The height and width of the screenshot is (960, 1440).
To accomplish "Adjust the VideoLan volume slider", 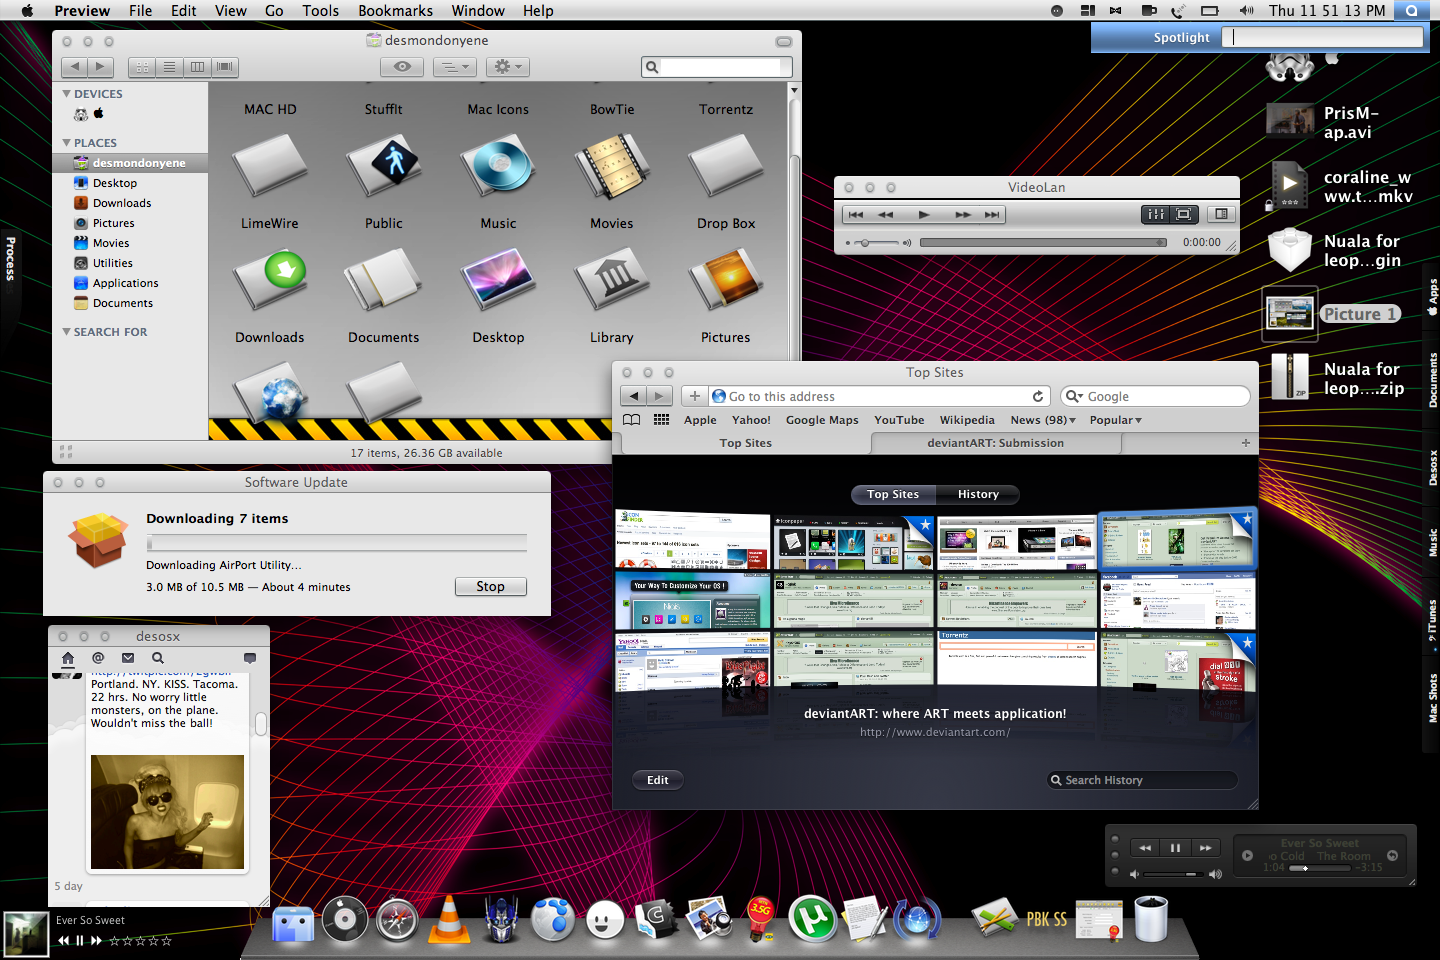I will [x=878, y=243].
